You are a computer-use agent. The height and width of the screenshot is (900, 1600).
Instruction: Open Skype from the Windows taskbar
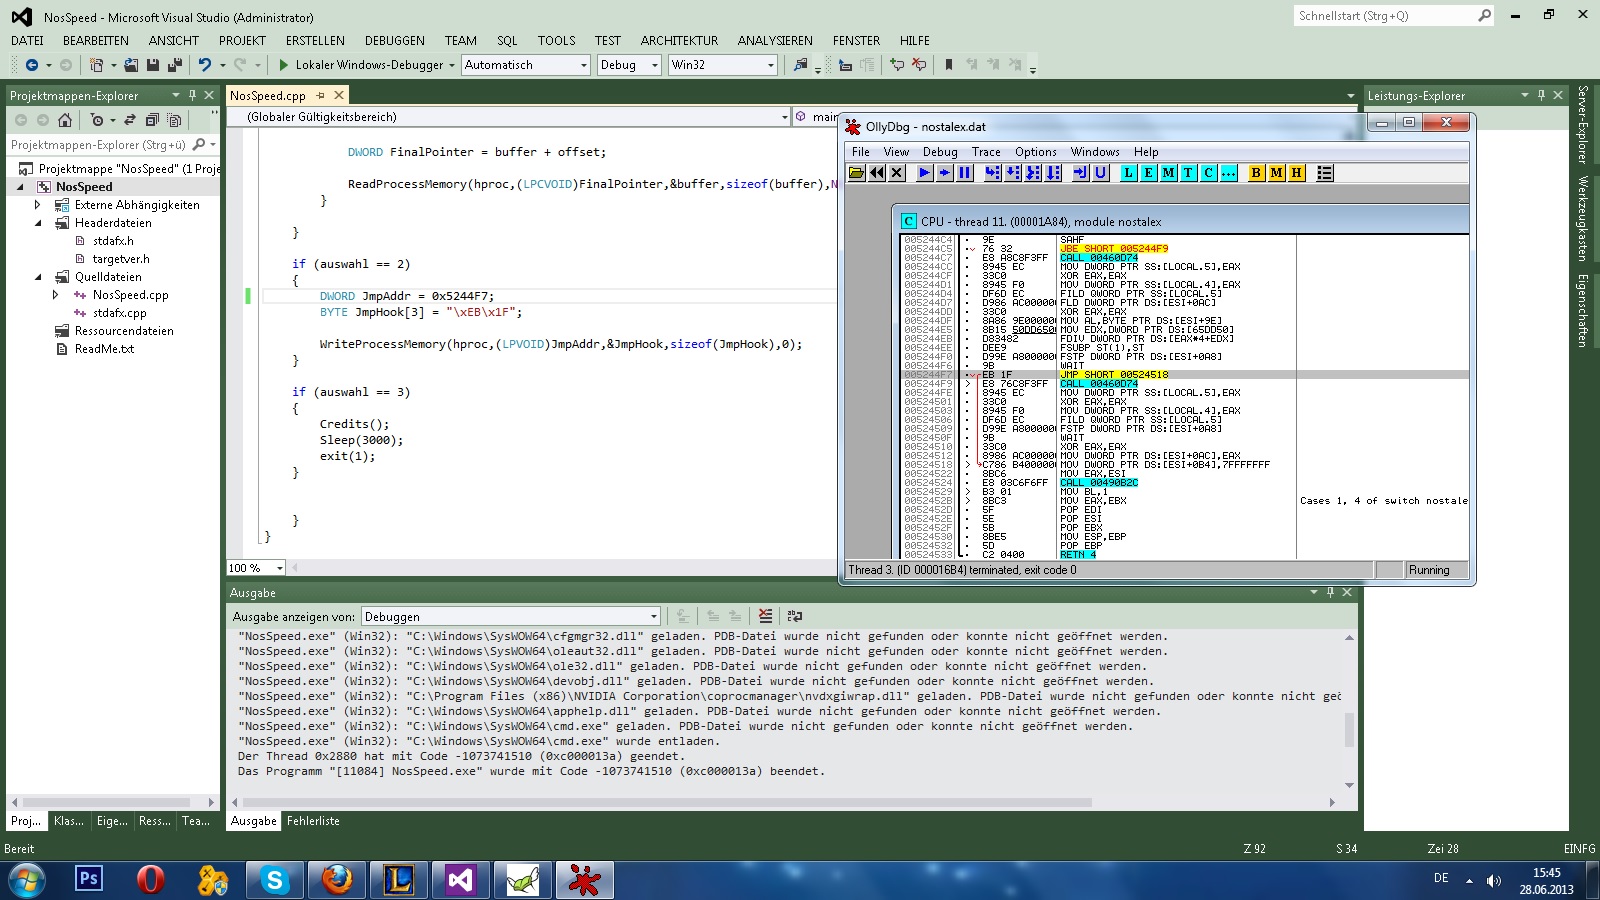[x=274, y=880]
